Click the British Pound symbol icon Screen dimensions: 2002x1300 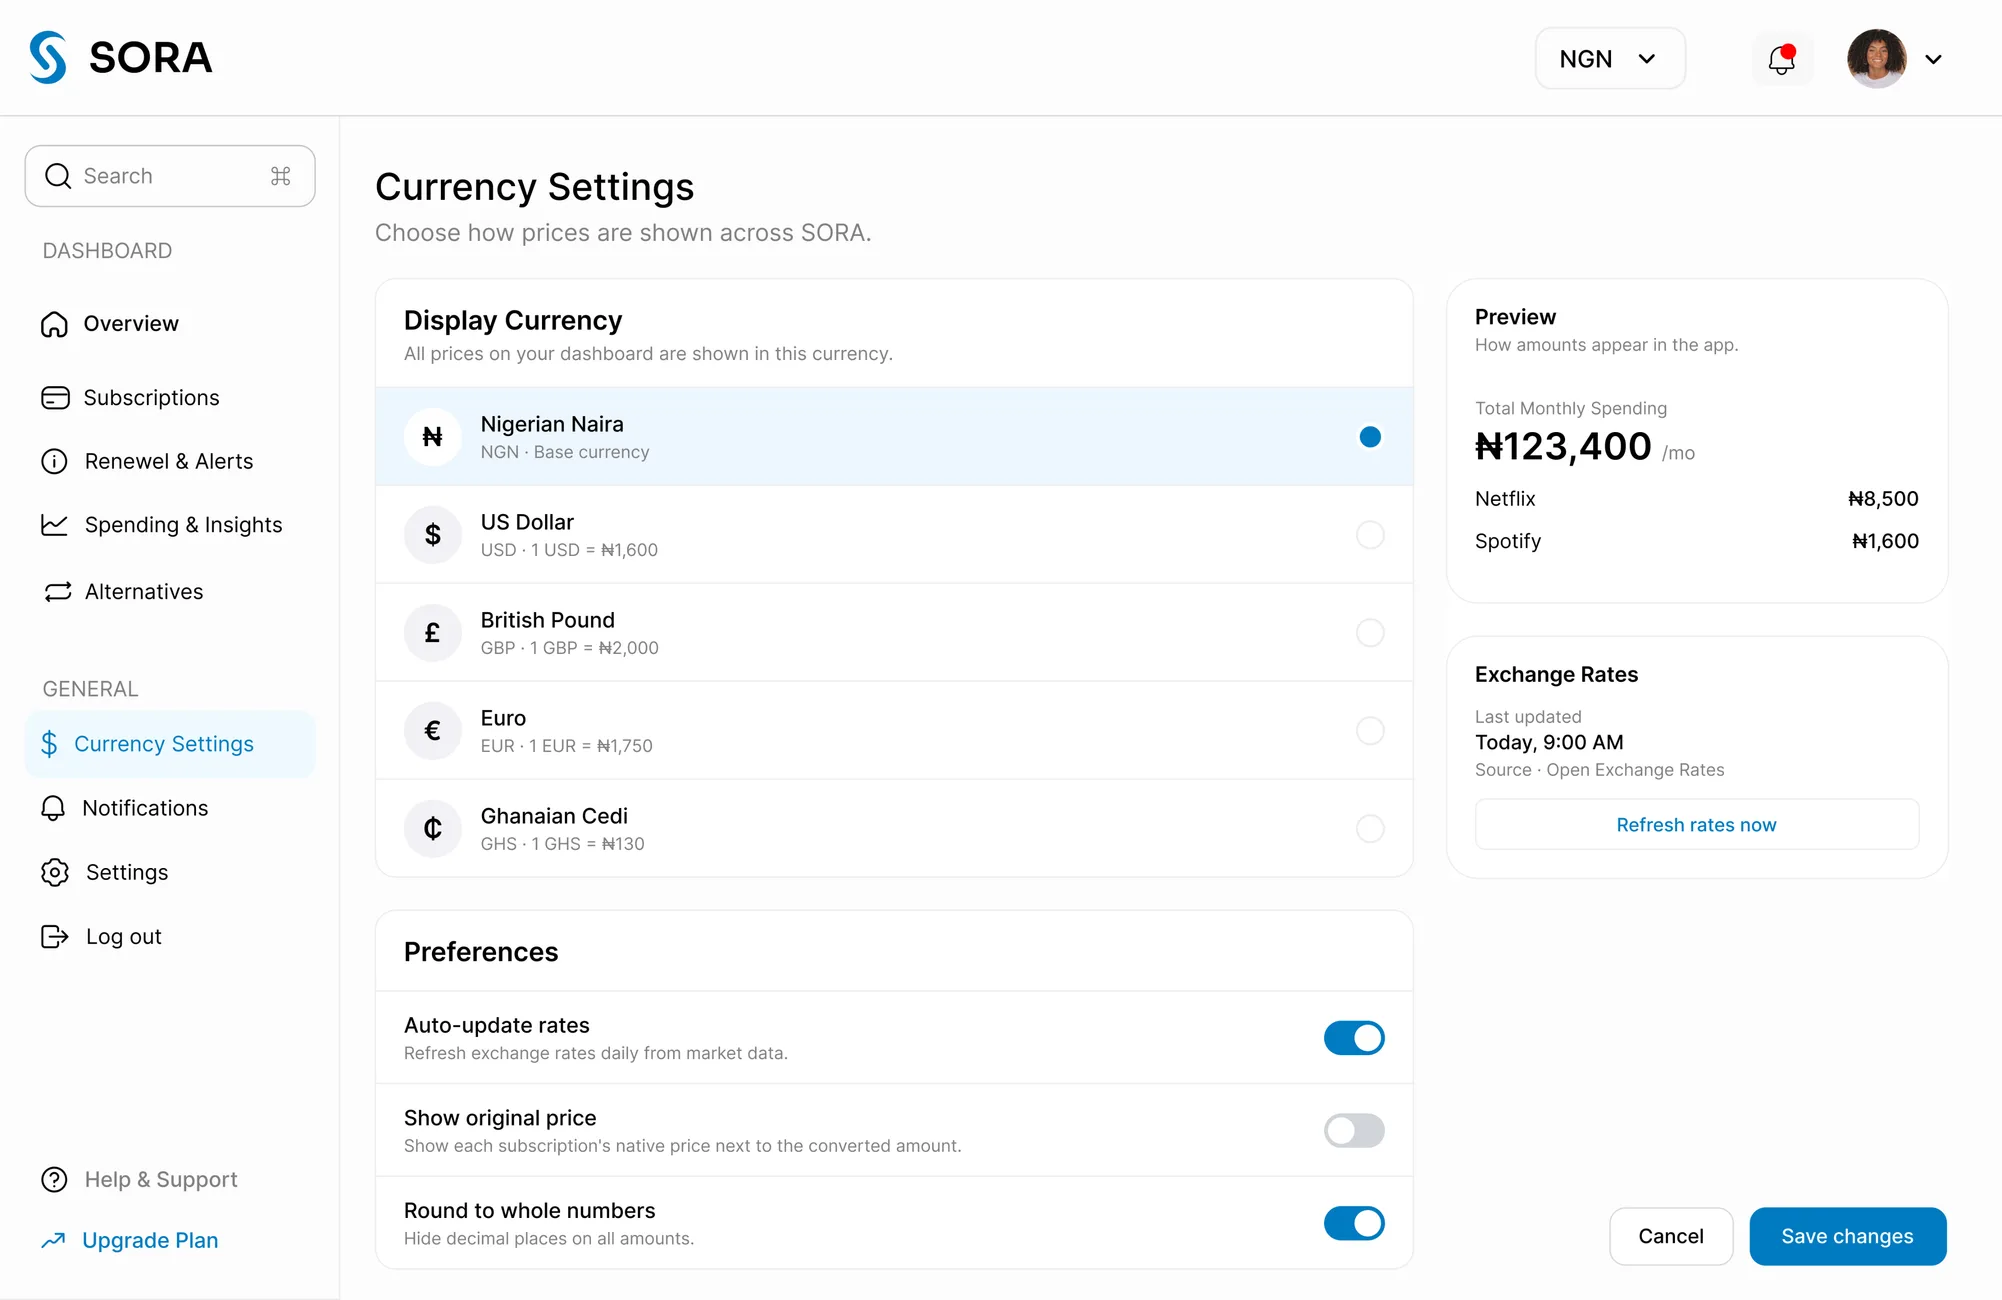[432, 632]
